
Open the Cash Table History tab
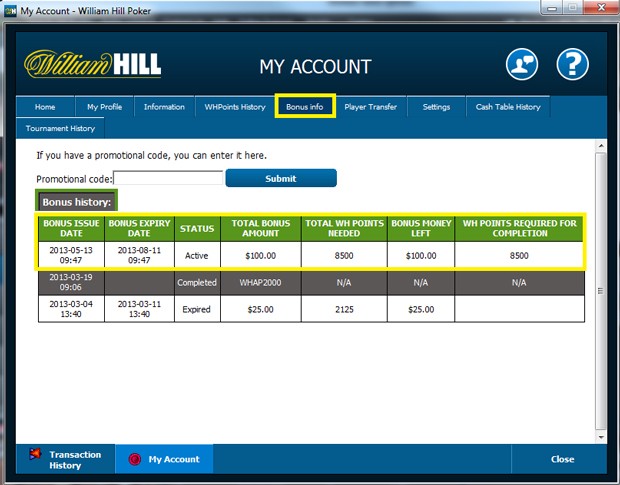click(508, 107)
